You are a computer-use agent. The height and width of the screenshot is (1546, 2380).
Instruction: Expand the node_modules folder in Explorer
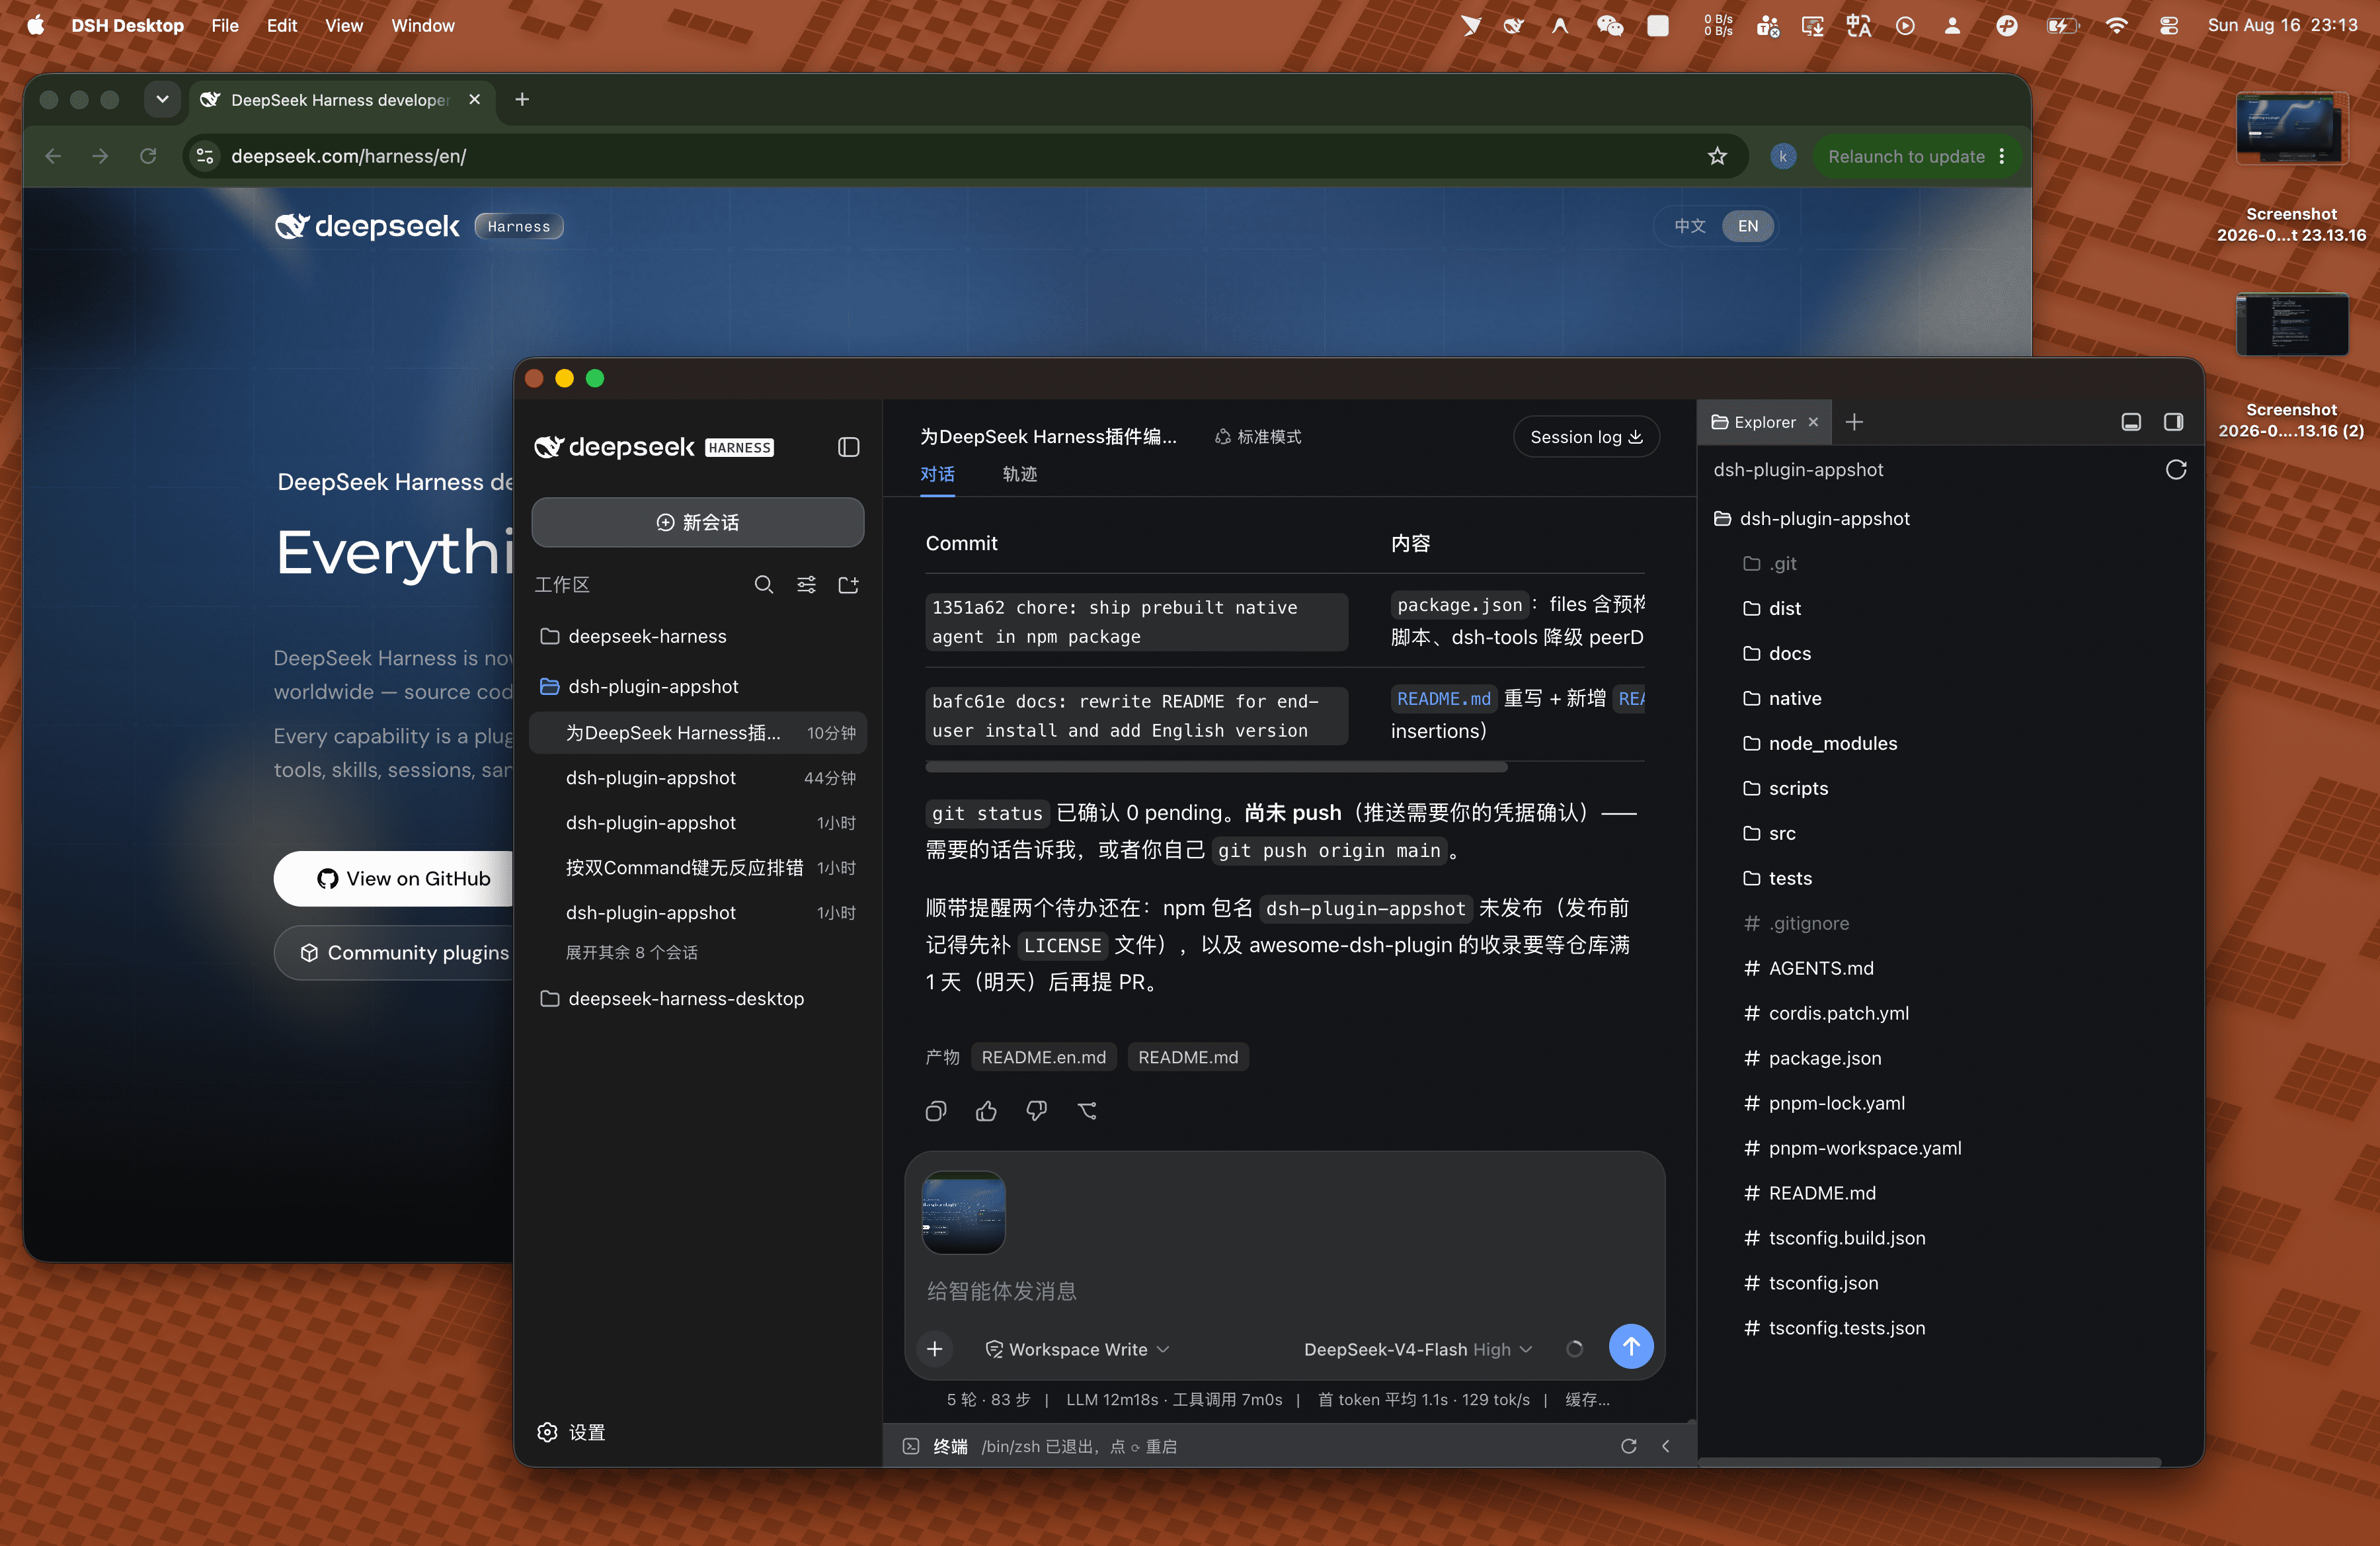click(1832, 743)
